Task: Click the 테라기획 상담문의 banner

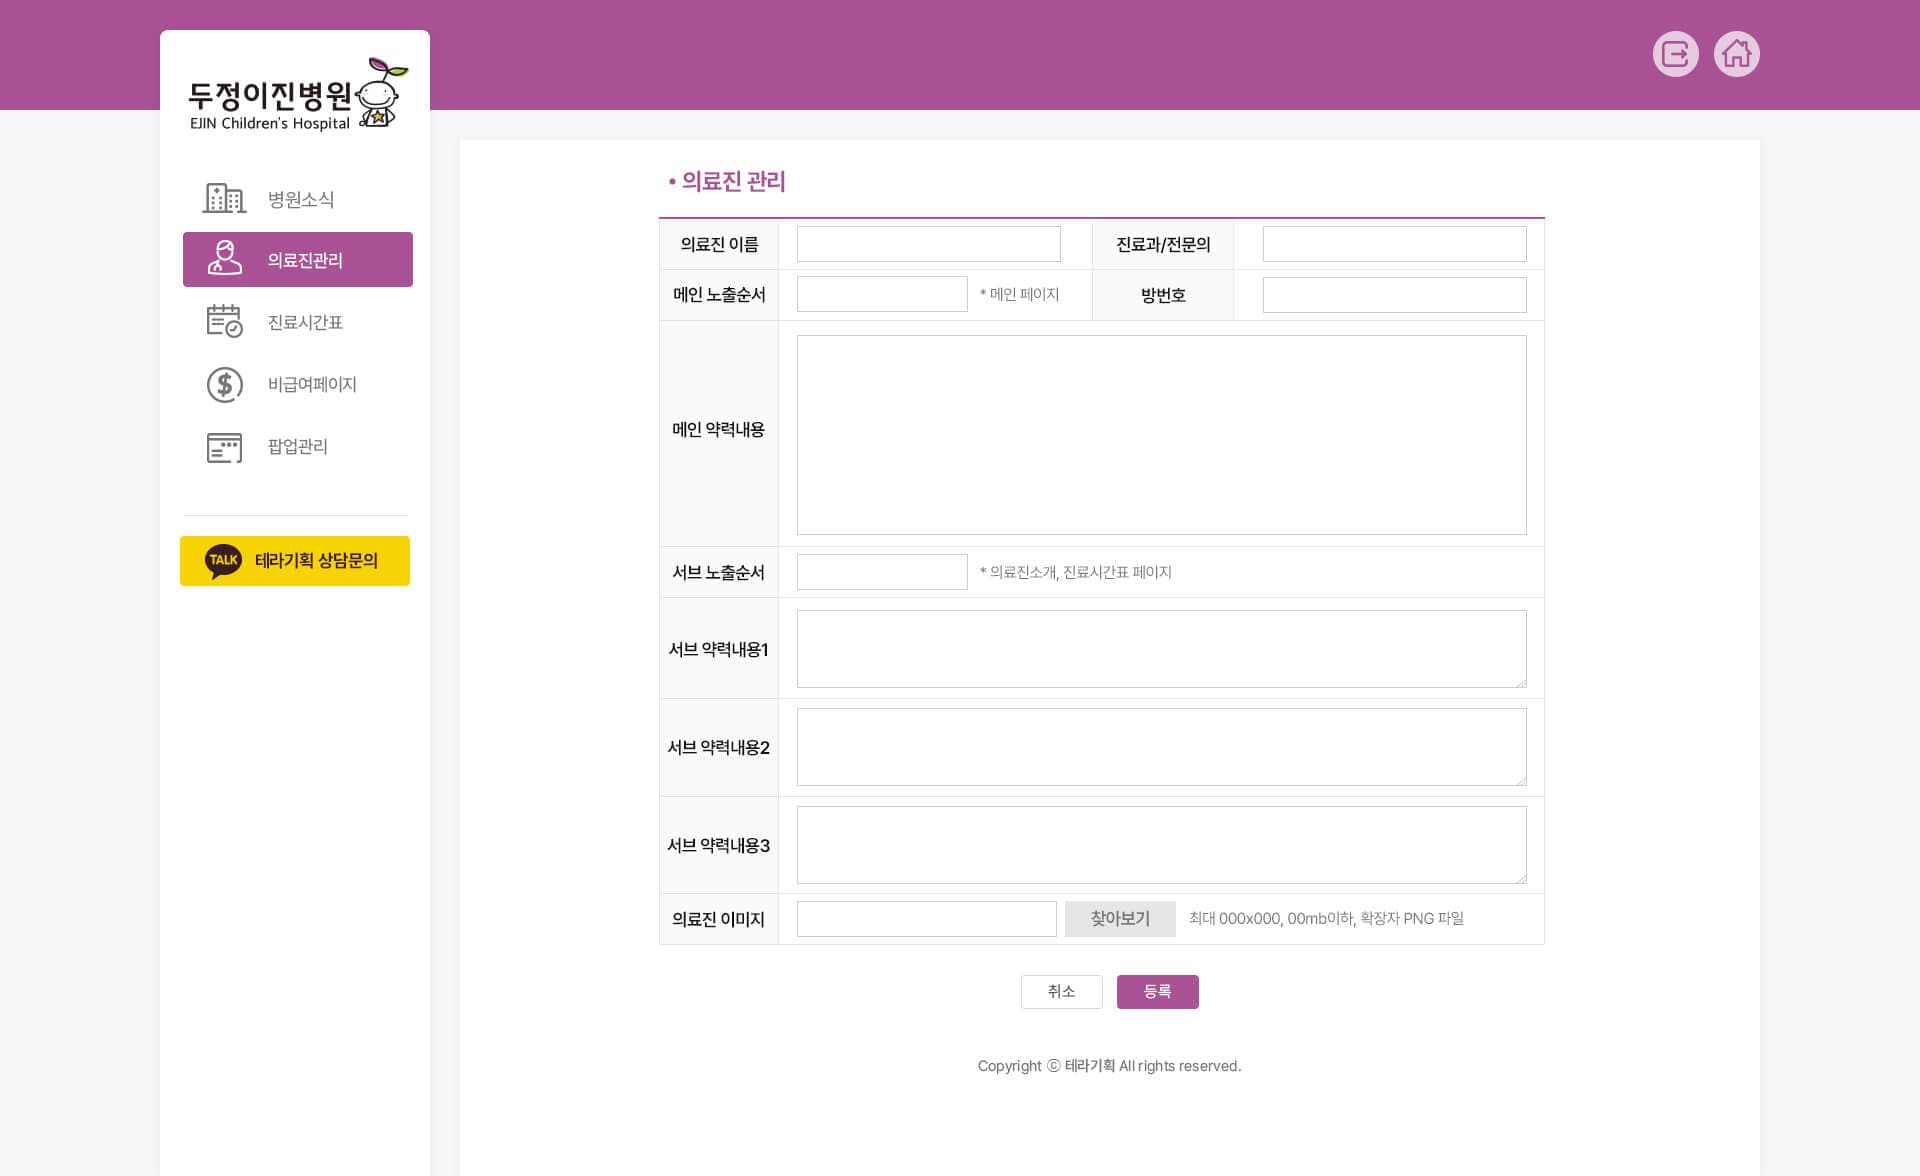Action: pyautogui.click(x=315, y=561)
